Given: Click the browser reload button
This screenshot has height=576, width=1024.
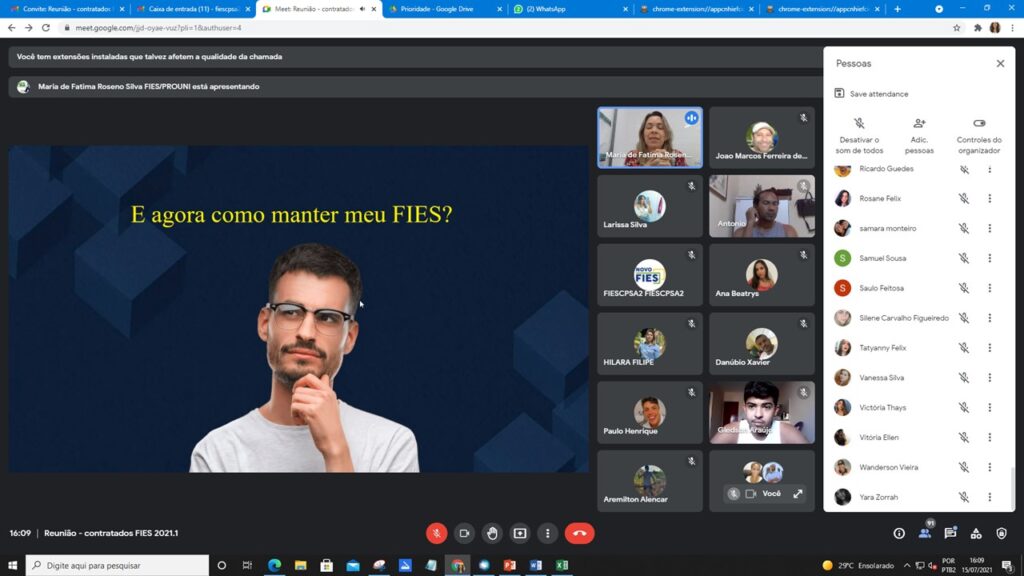Looking at the screenshot, I should [46, 28].
